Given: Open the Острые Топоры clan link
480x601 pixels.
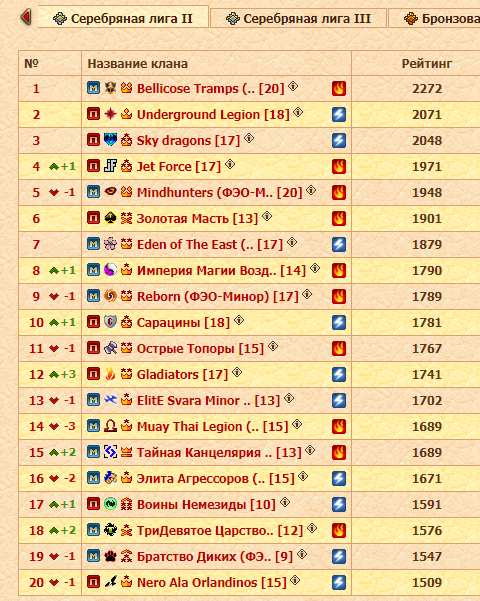Looking at the screenshot, I should 200,349.
